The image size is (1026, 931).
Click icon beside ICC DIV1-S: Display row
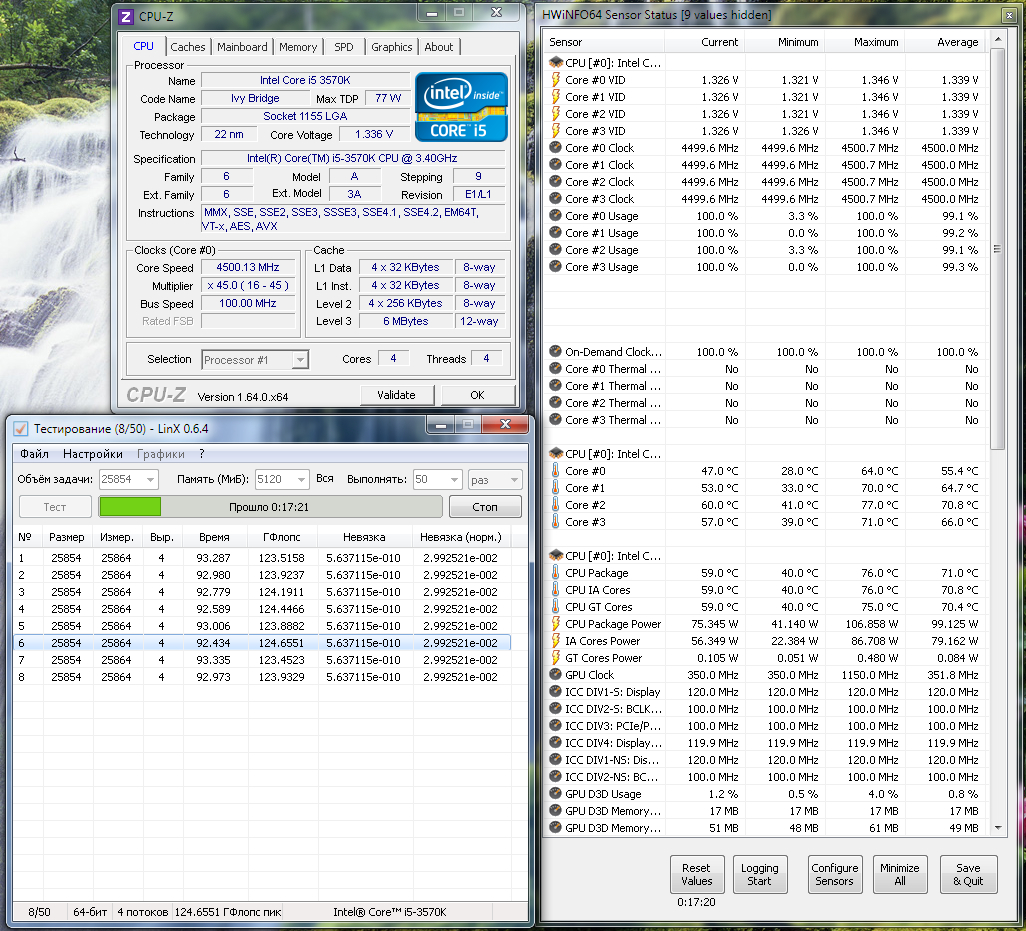coord(556,692)
